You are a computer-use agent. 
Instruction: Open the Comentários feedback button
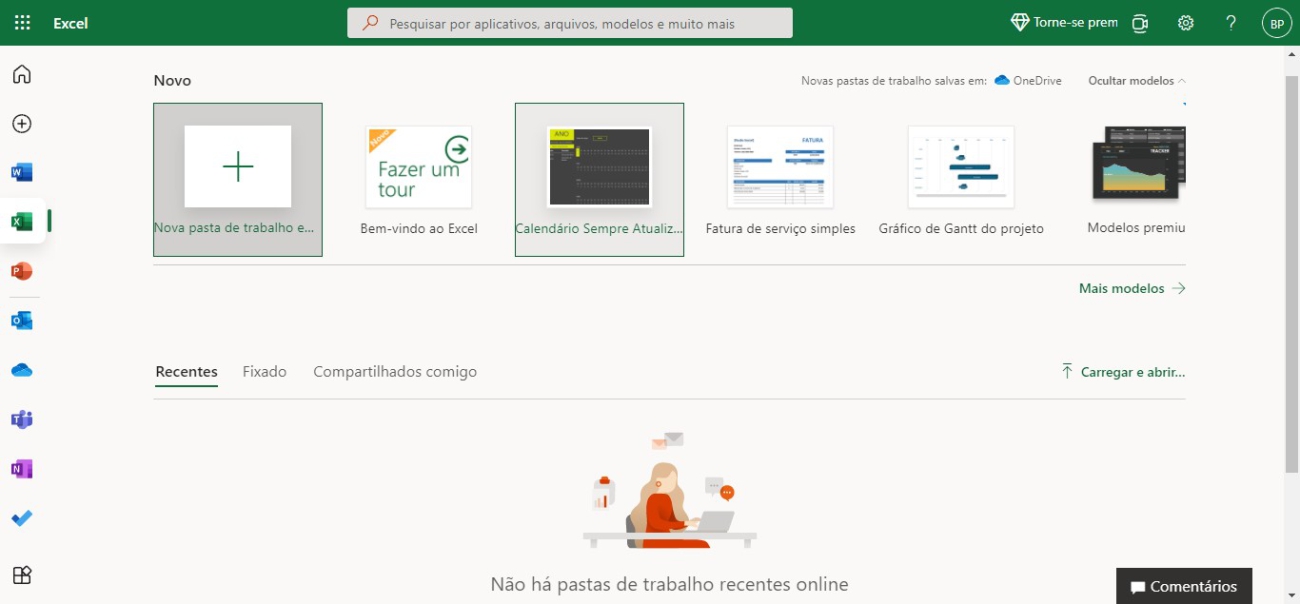(x=1184, y=587)
